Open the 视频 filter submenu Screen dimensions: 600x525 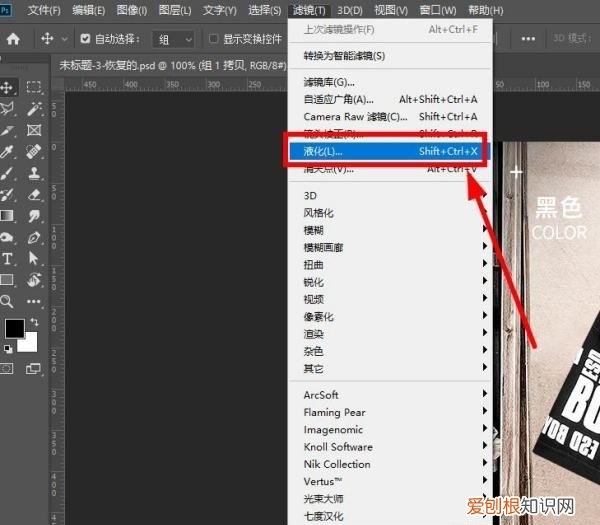390,299
